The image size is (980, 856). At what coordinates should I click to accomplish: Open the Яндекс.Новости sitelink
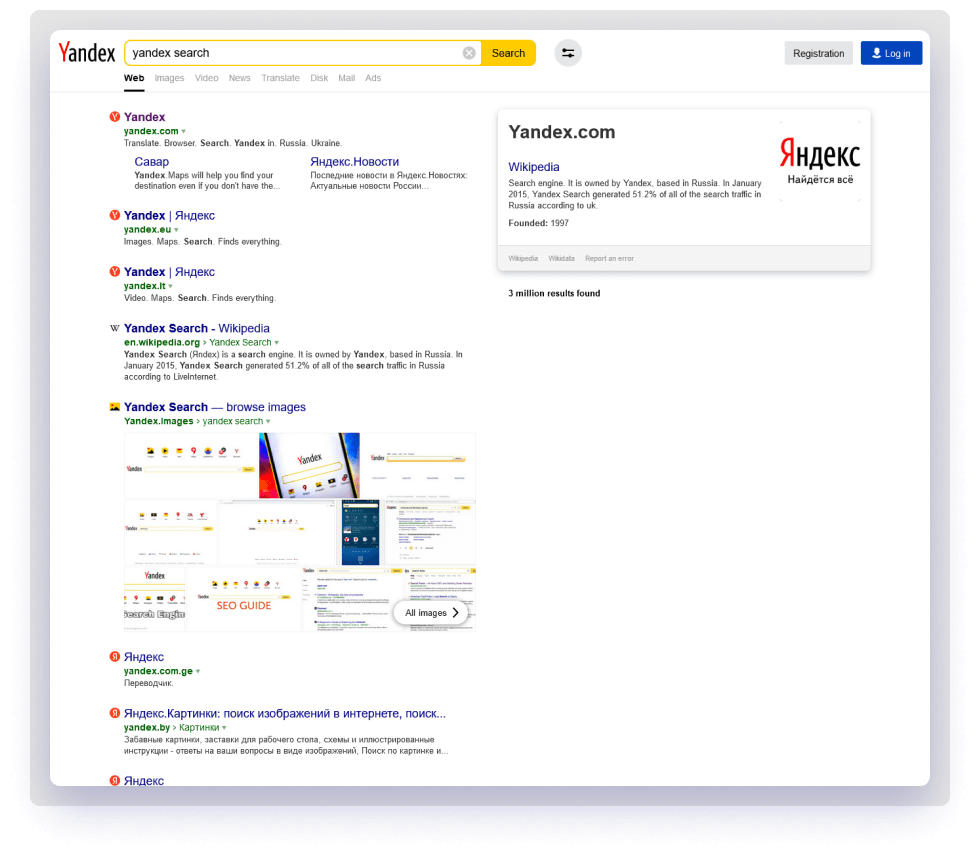click(x=354, y=162)
